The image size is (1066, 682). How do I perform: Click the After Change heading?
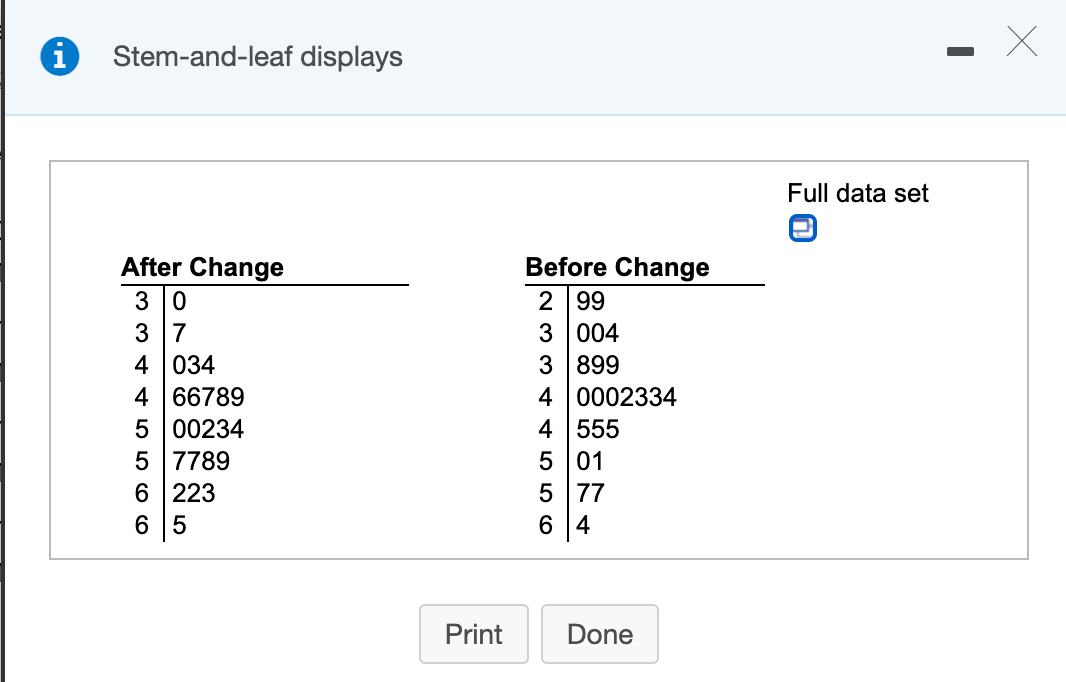203,267
